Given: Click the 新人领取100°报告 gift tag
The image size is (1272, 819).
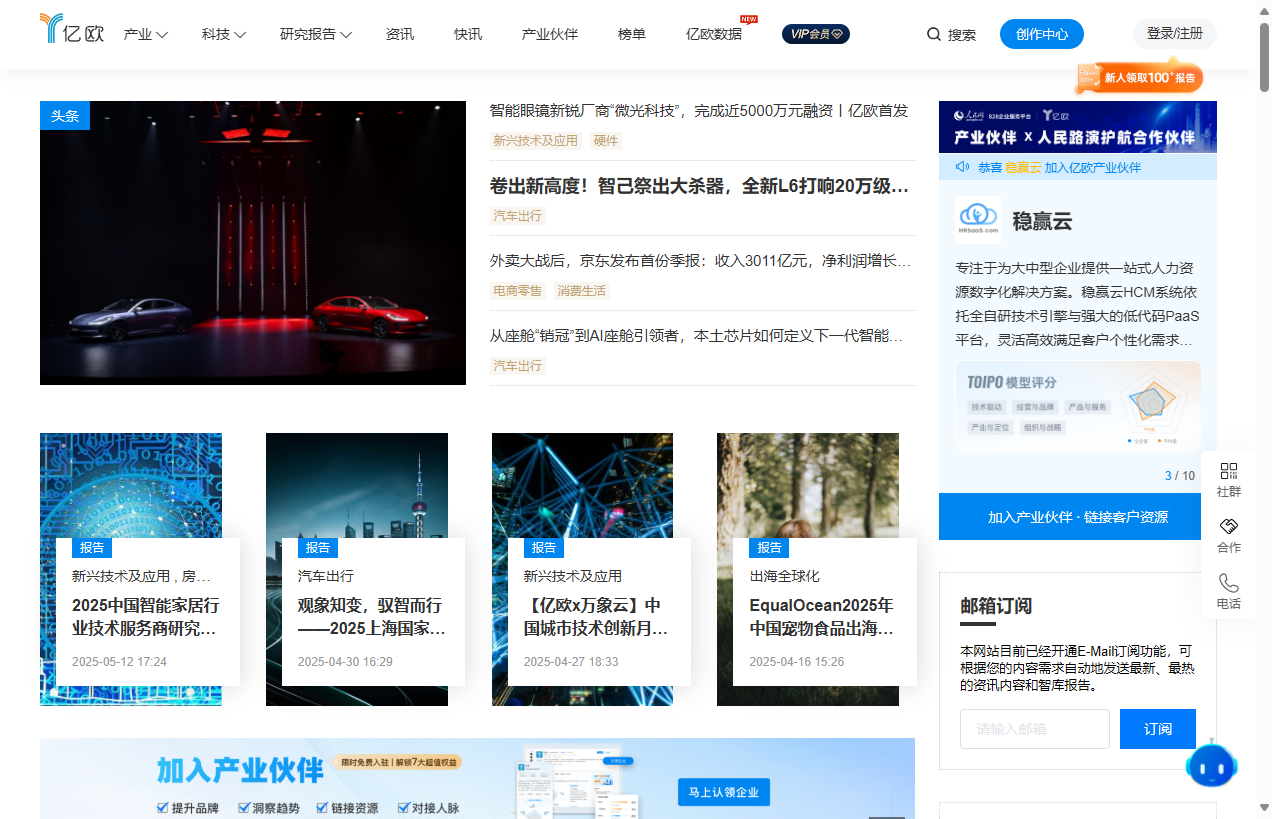Looking at the screenshot, I should pyautogui.click(x=1139, y=75).
